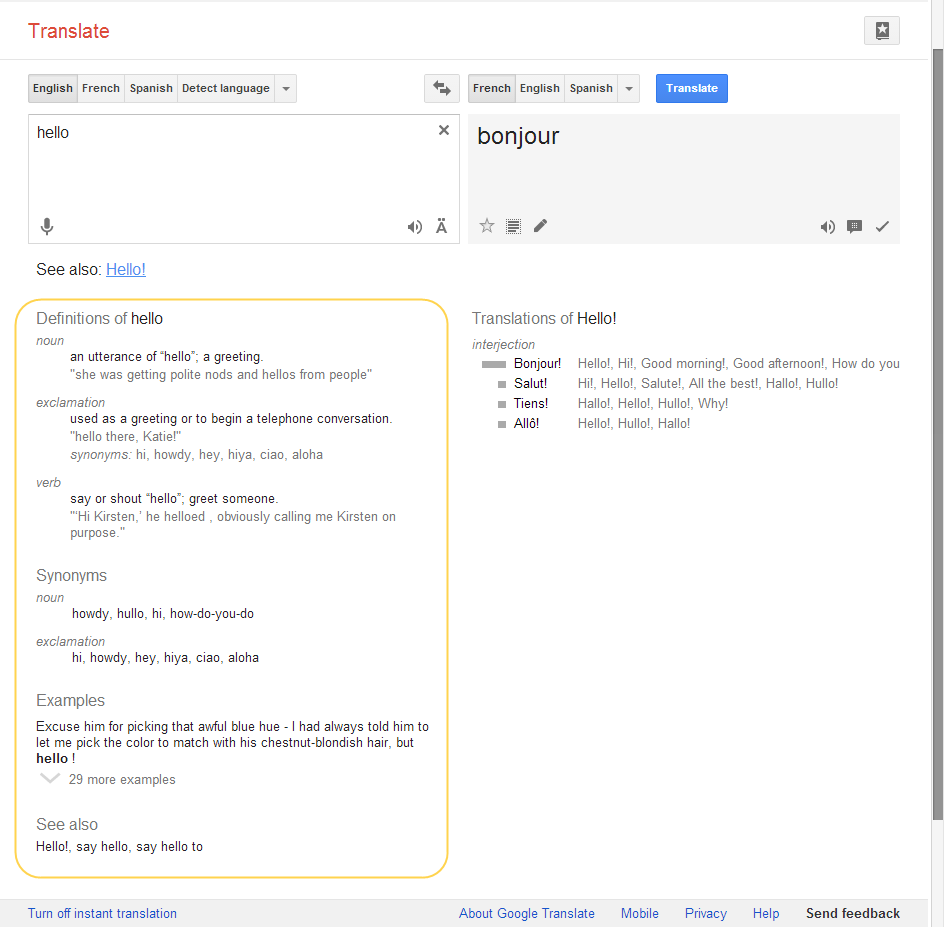Swap languages using the arrows icon
944x927 pixels.
[441, 88]
